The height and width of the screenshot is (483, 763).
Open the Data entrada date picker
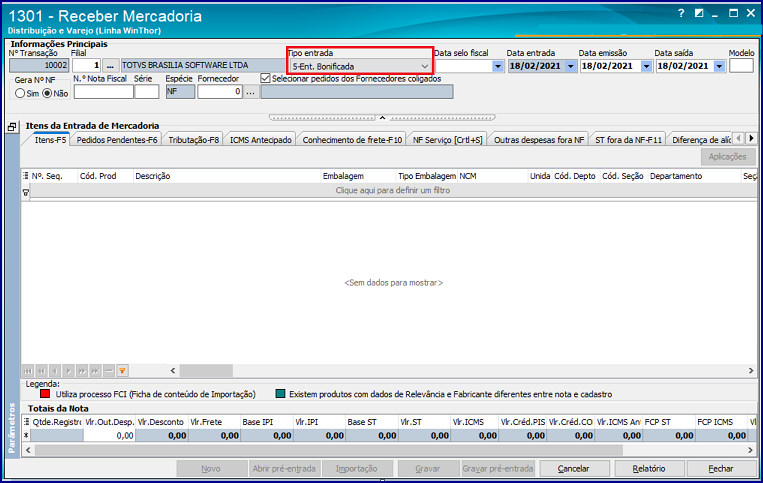(x=571, y=66)
